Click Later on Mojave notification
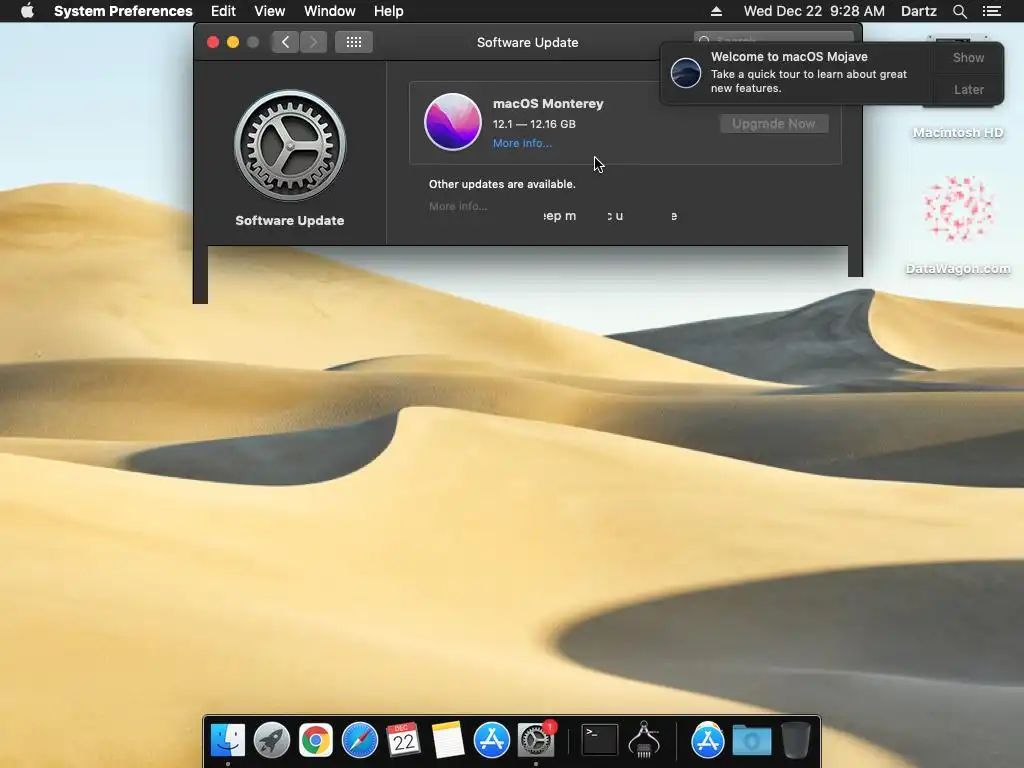 pyautogui.click(x=968, y=89)
